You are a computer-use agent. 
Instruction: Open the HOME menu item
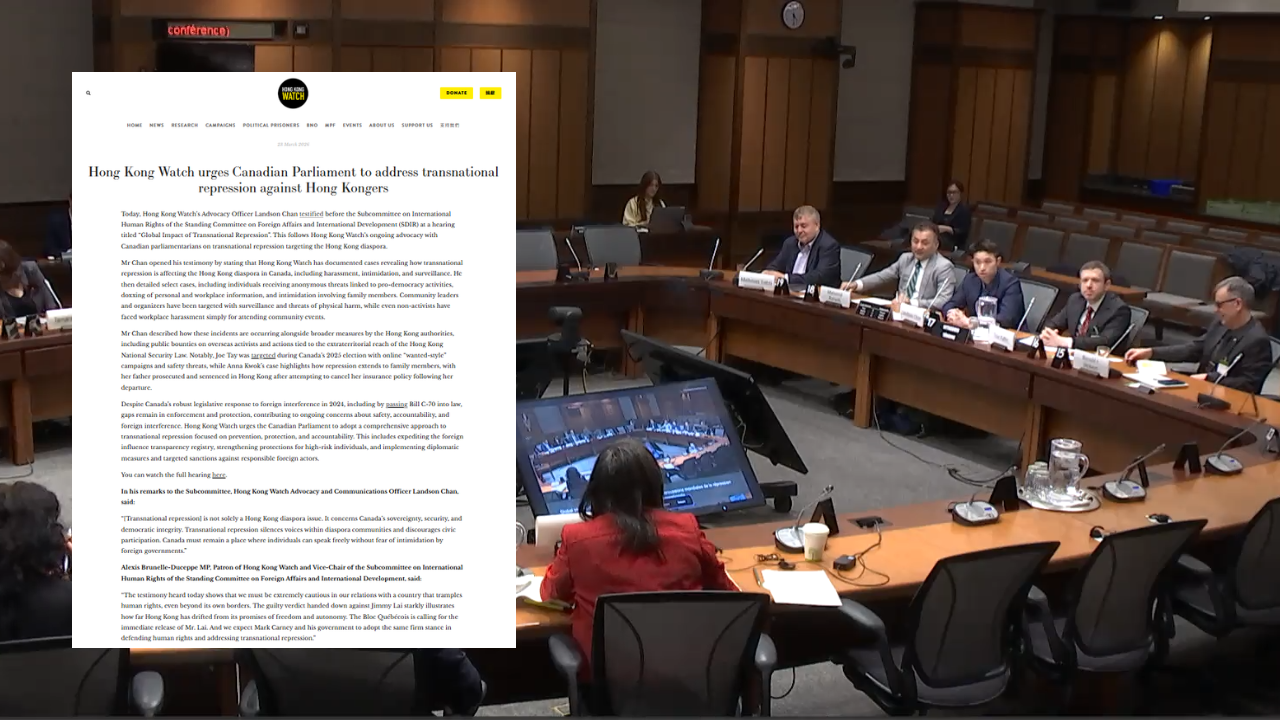pos(134,126)
